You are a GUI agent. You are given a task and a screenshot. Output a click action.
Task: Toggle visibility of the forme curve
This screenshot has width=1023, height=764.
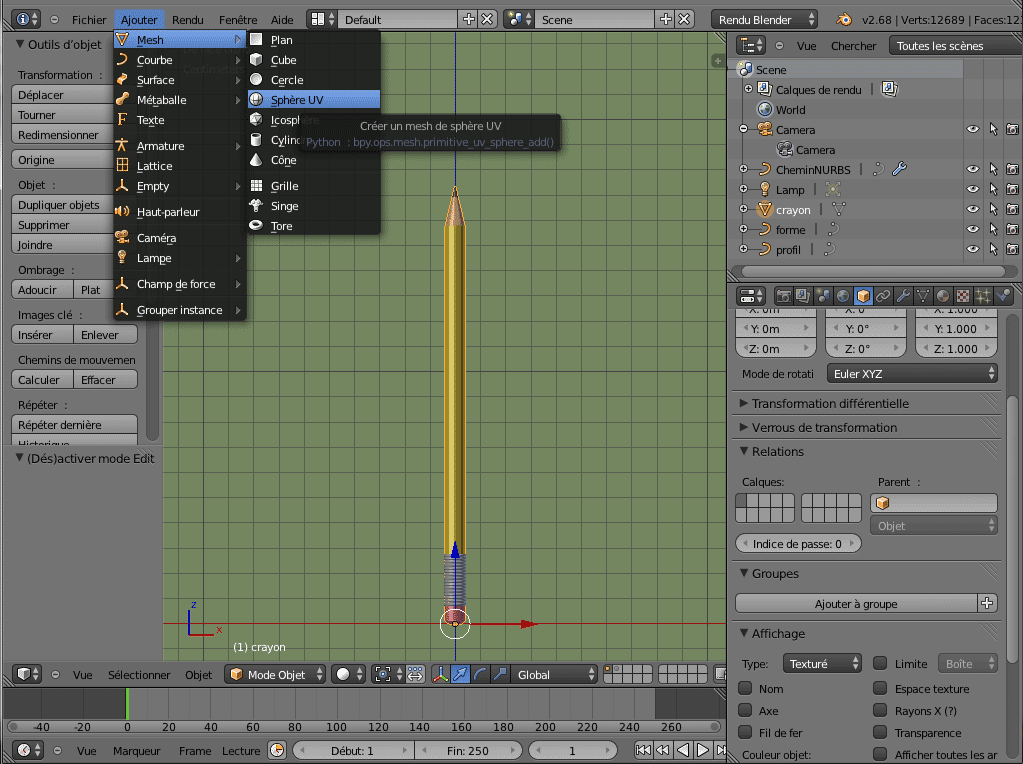pos(973,229)
